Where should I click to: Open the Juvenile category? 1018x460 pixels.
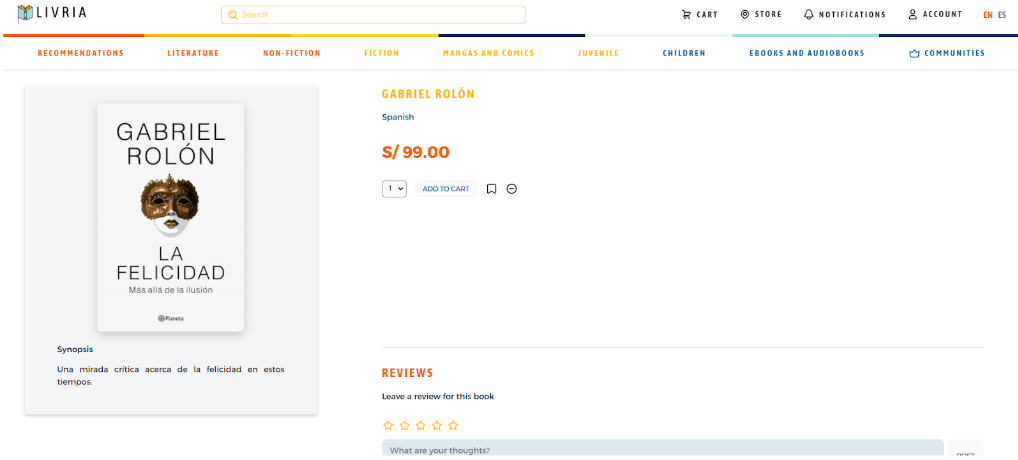click(x=598, y=53)
